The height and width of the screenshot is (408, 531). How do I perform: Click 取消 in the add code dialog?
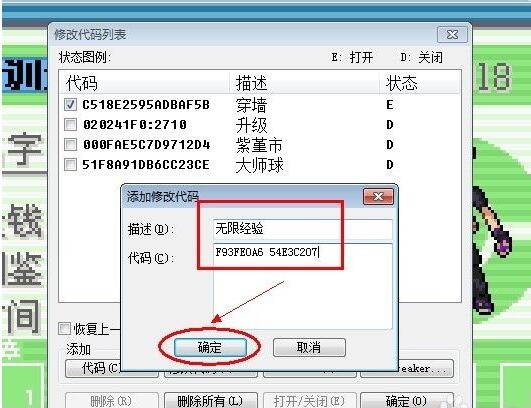[x=309, y=347]
